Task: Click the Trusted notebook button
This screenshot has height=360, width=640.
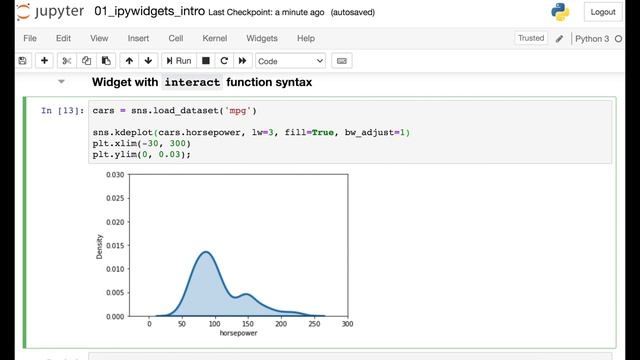Action: 531,38
